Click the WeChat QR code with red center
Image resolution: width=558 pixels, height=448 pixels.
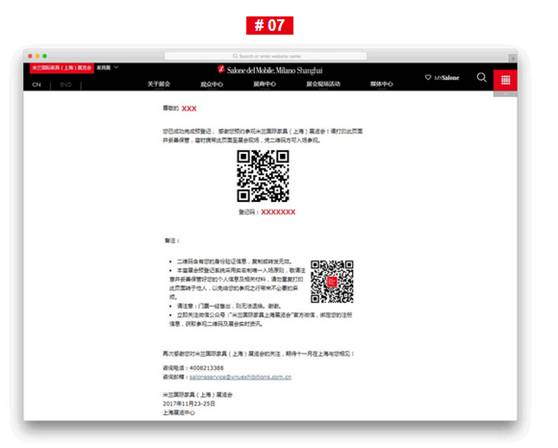point(332,281)
